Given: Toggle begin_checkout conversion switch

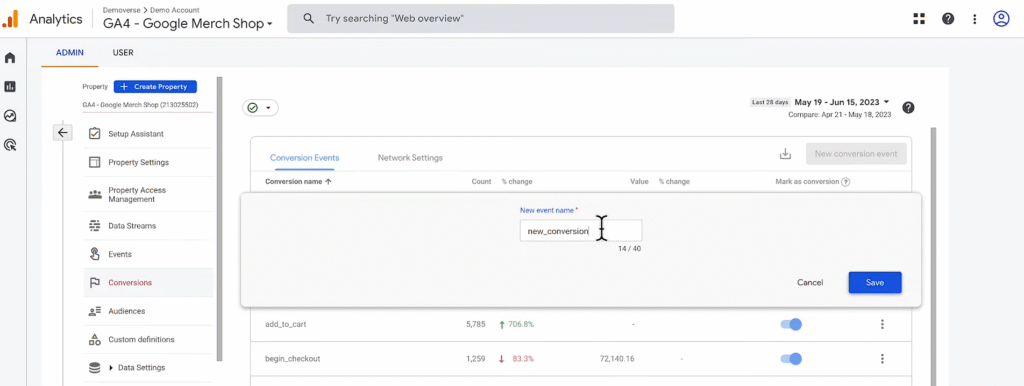Looking at the screenshot, I should tap(791, 359).
